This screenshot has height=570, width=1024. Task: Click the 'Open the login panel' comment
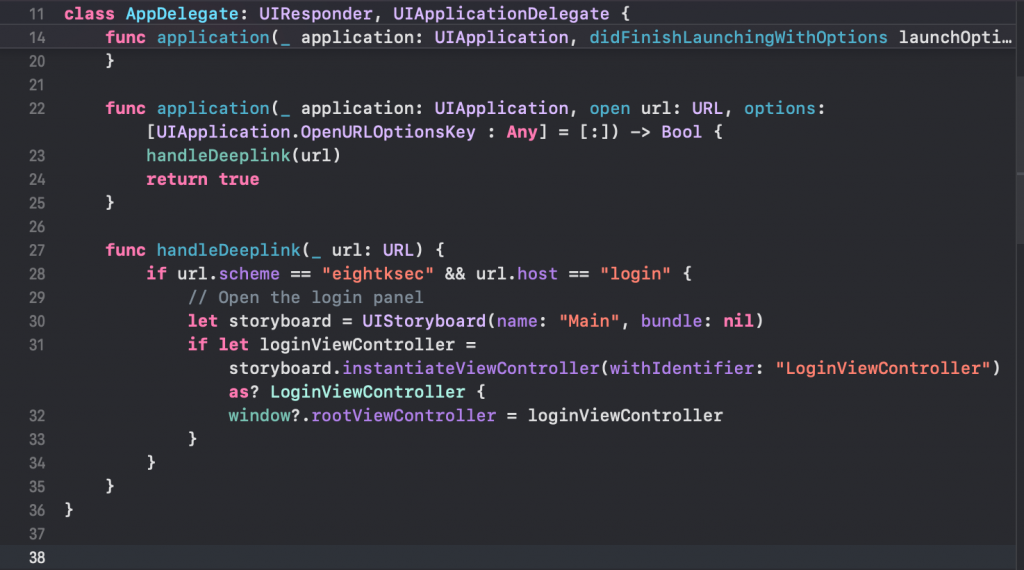pos(306,297)
